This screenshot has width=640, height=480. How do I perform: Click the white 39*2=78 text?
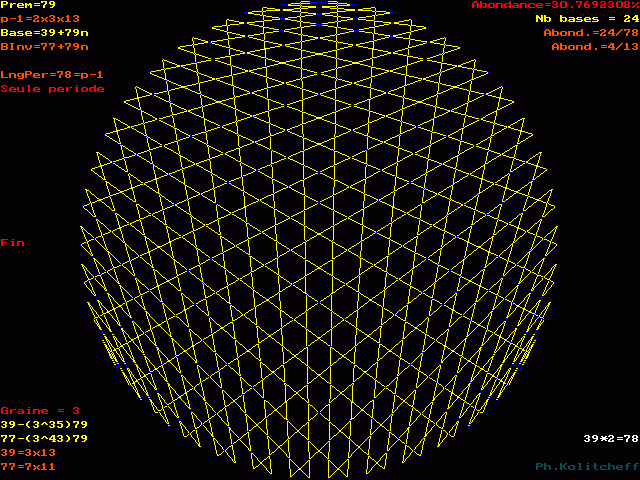coord(611,439)
